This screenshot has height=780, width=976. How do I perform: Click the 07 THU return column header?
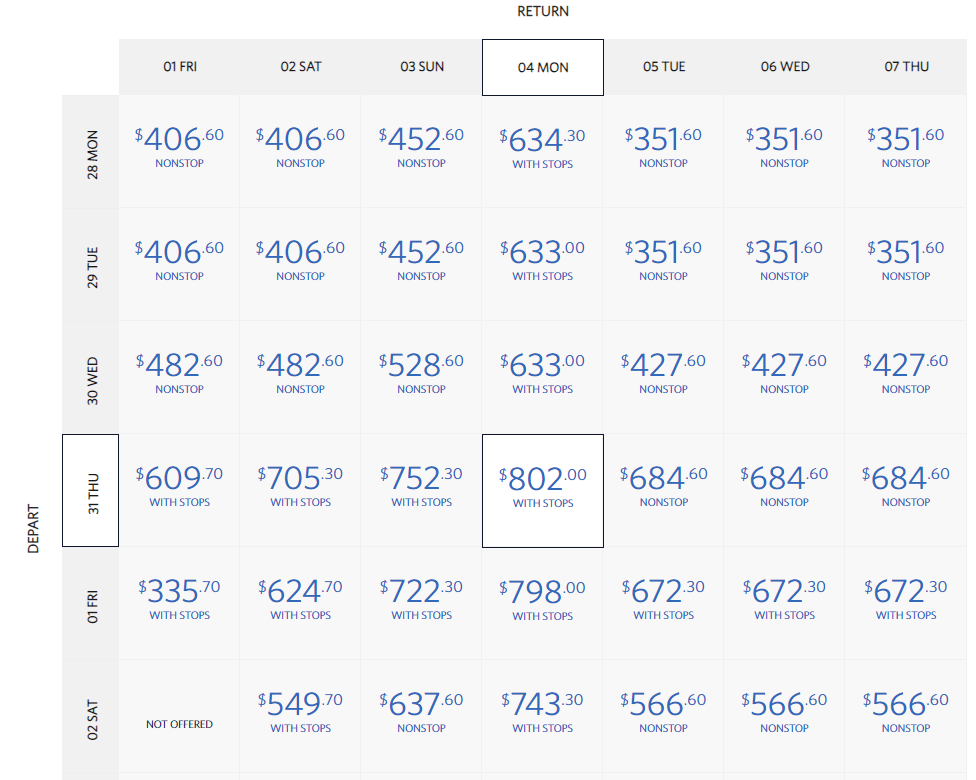click(x=906, y=67)
